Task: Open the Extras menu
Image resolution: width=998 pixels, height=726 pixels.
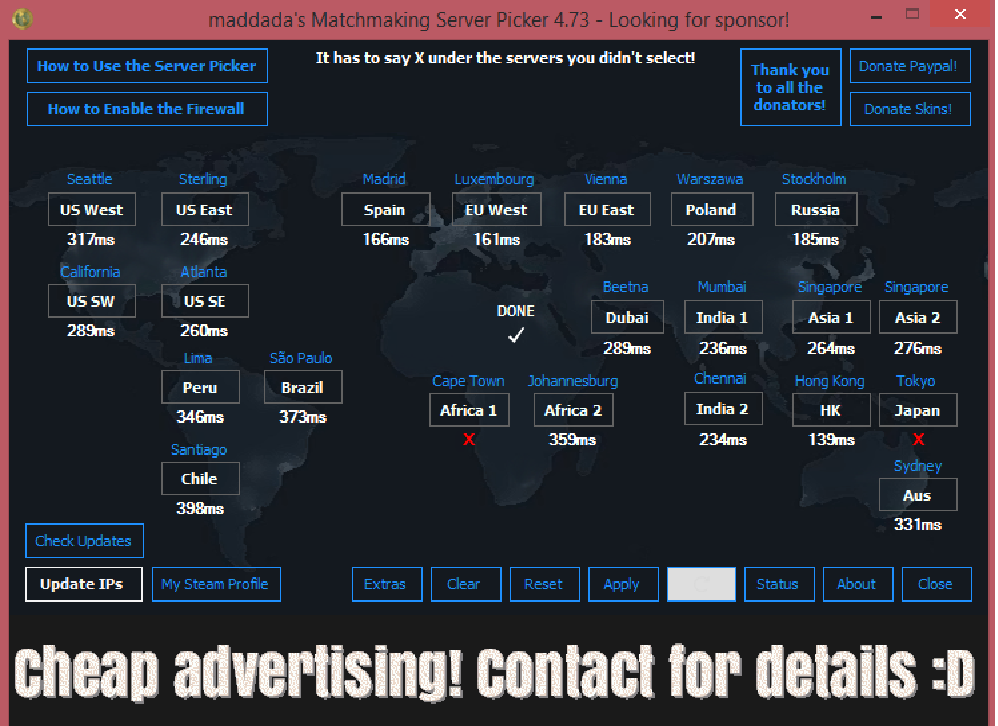Action: pos(386,584)
